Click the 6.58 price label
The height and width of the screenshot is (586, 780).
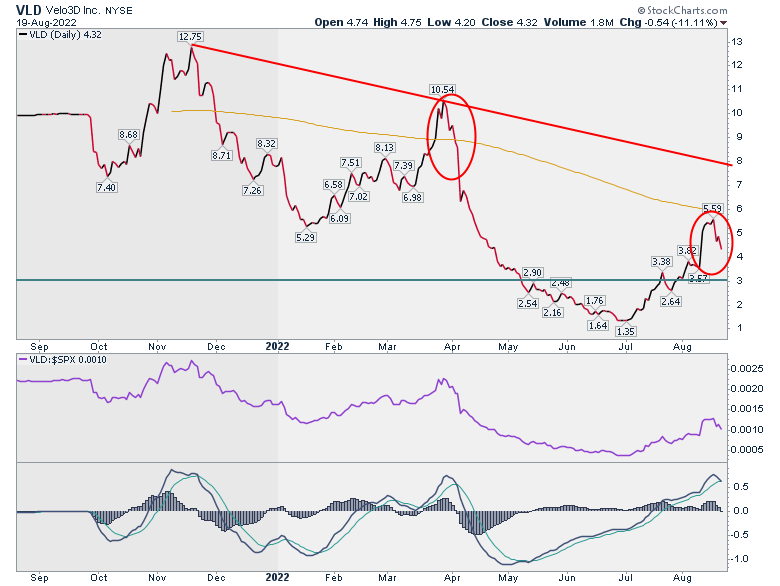[333, 185]
